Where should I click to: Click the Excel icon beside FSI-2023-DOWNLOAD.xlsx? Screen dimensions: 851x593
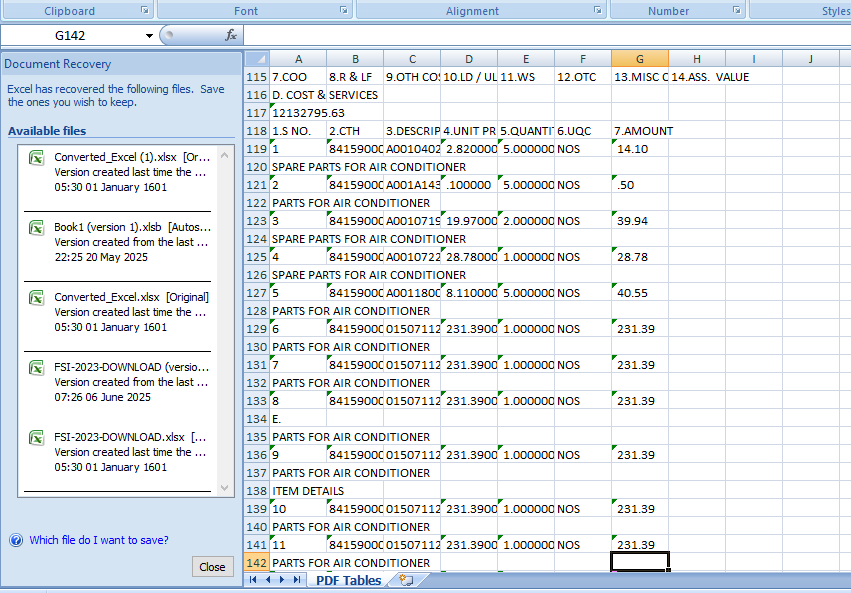point(36,438)
